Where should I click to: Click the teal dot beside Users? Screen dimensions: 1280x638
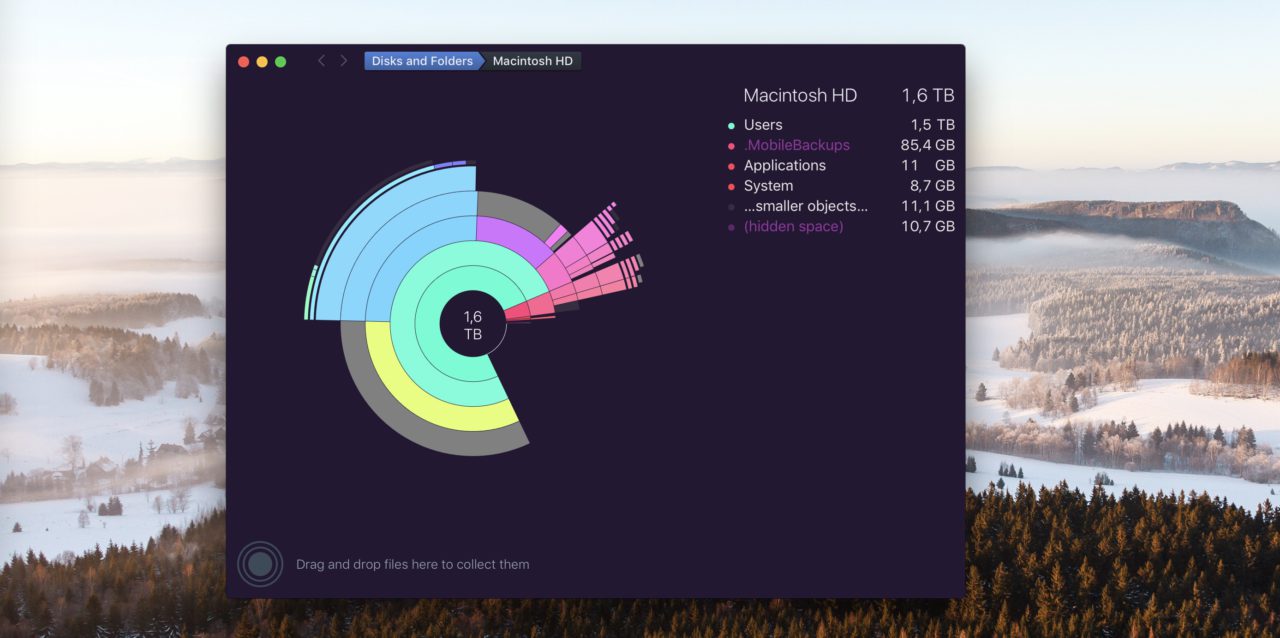tap(732, 126)
